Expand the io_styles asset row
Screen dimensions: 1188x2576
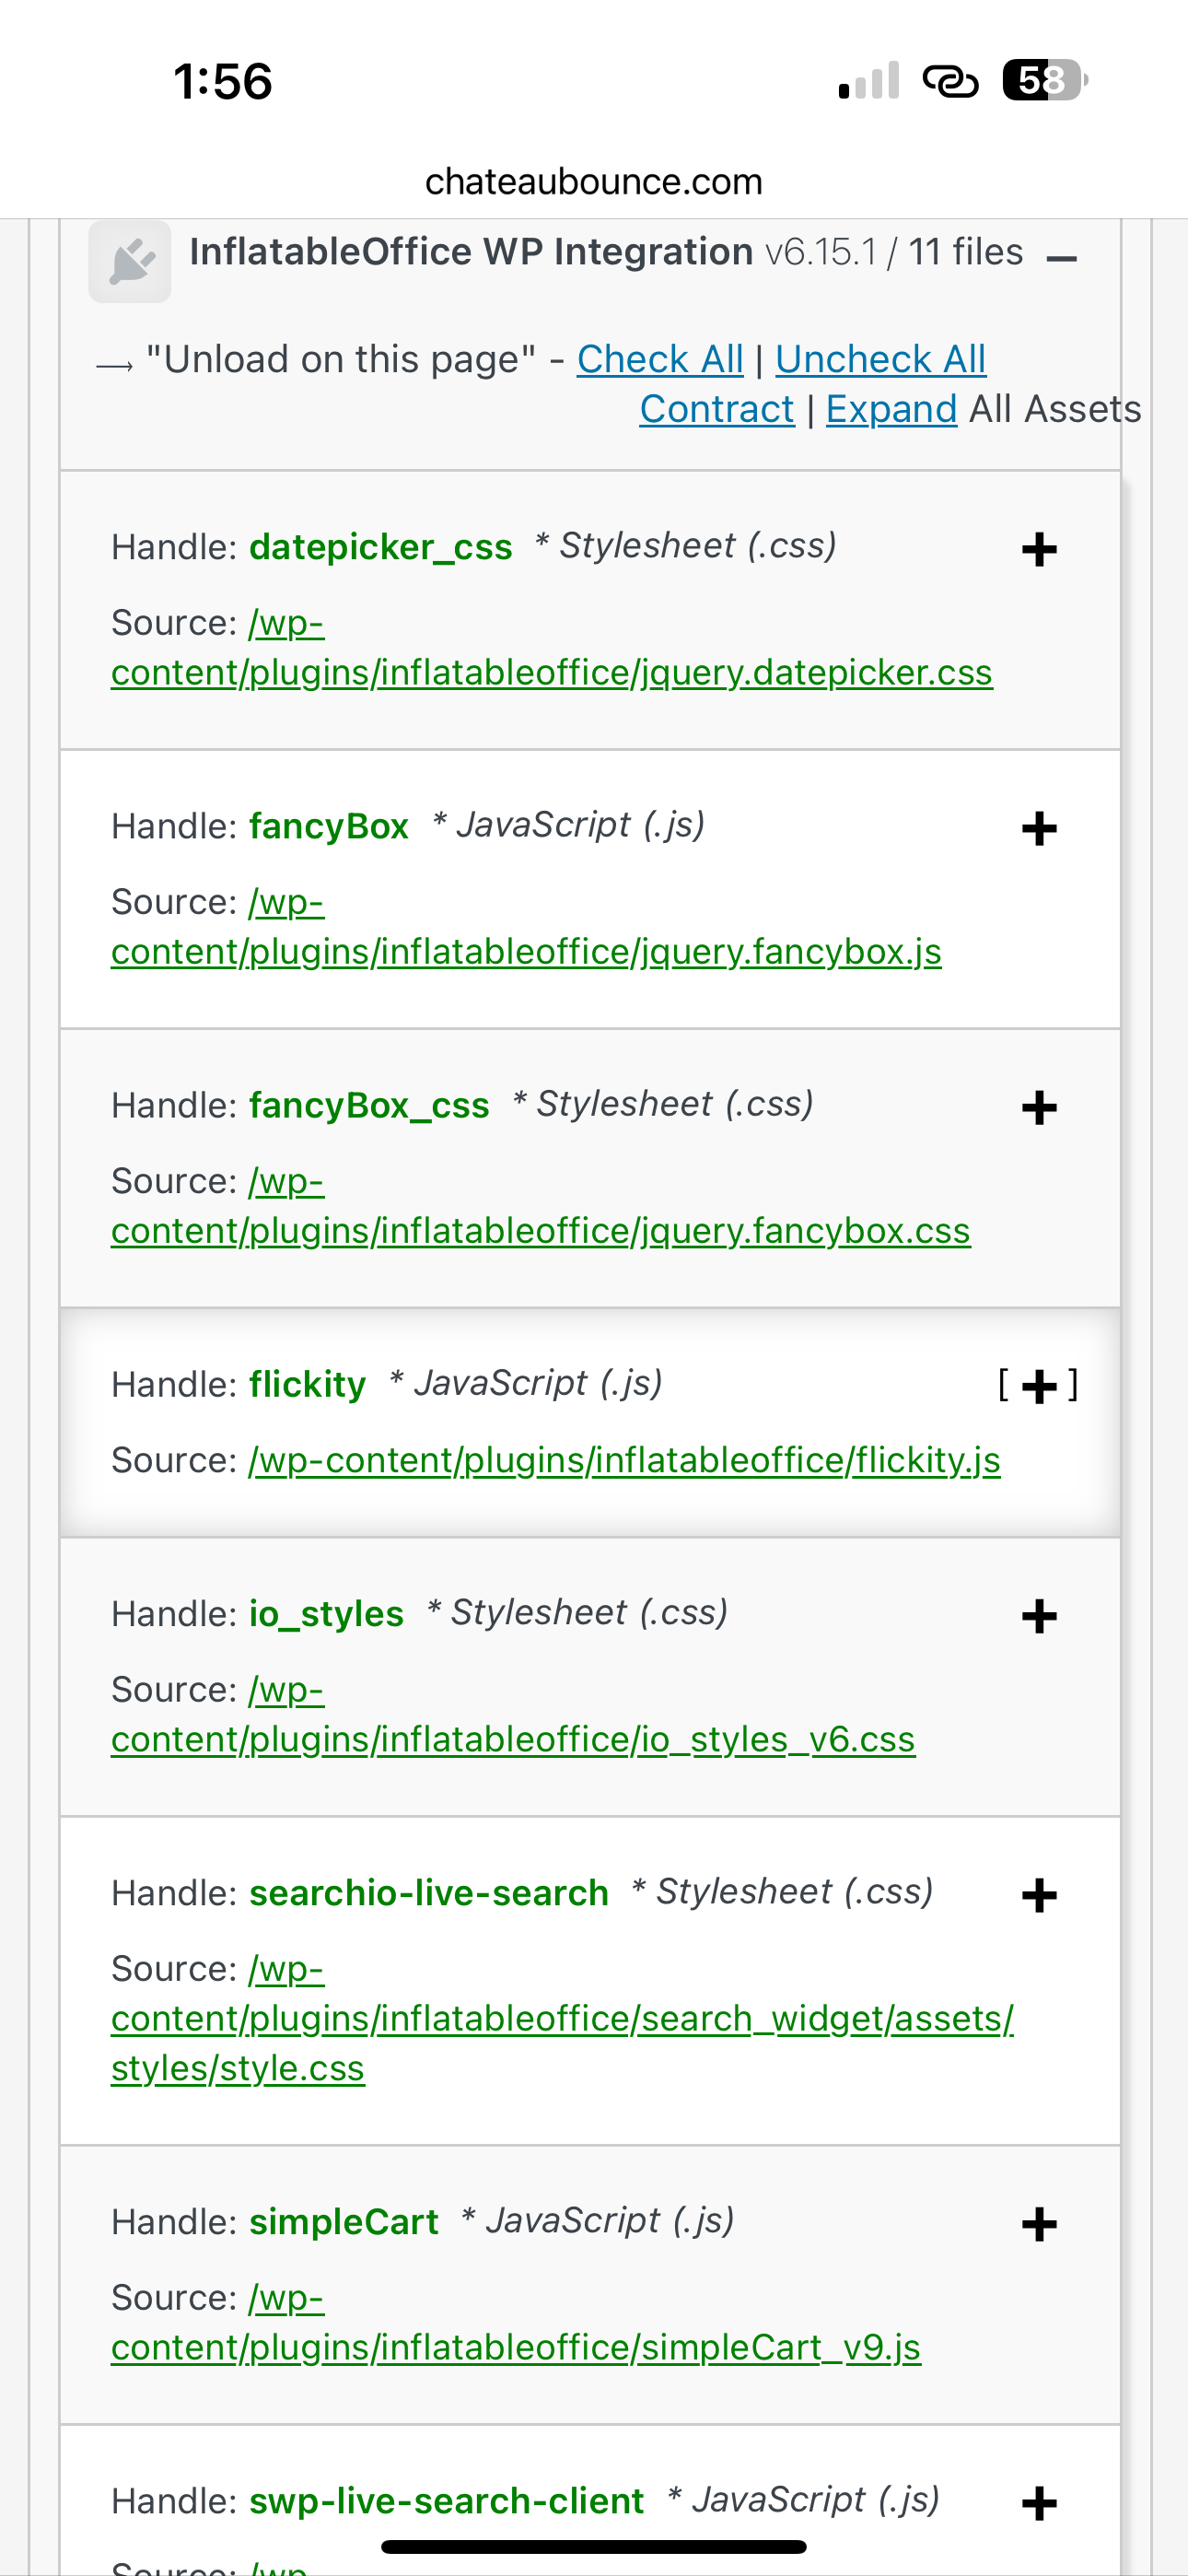(1039, 1616)
